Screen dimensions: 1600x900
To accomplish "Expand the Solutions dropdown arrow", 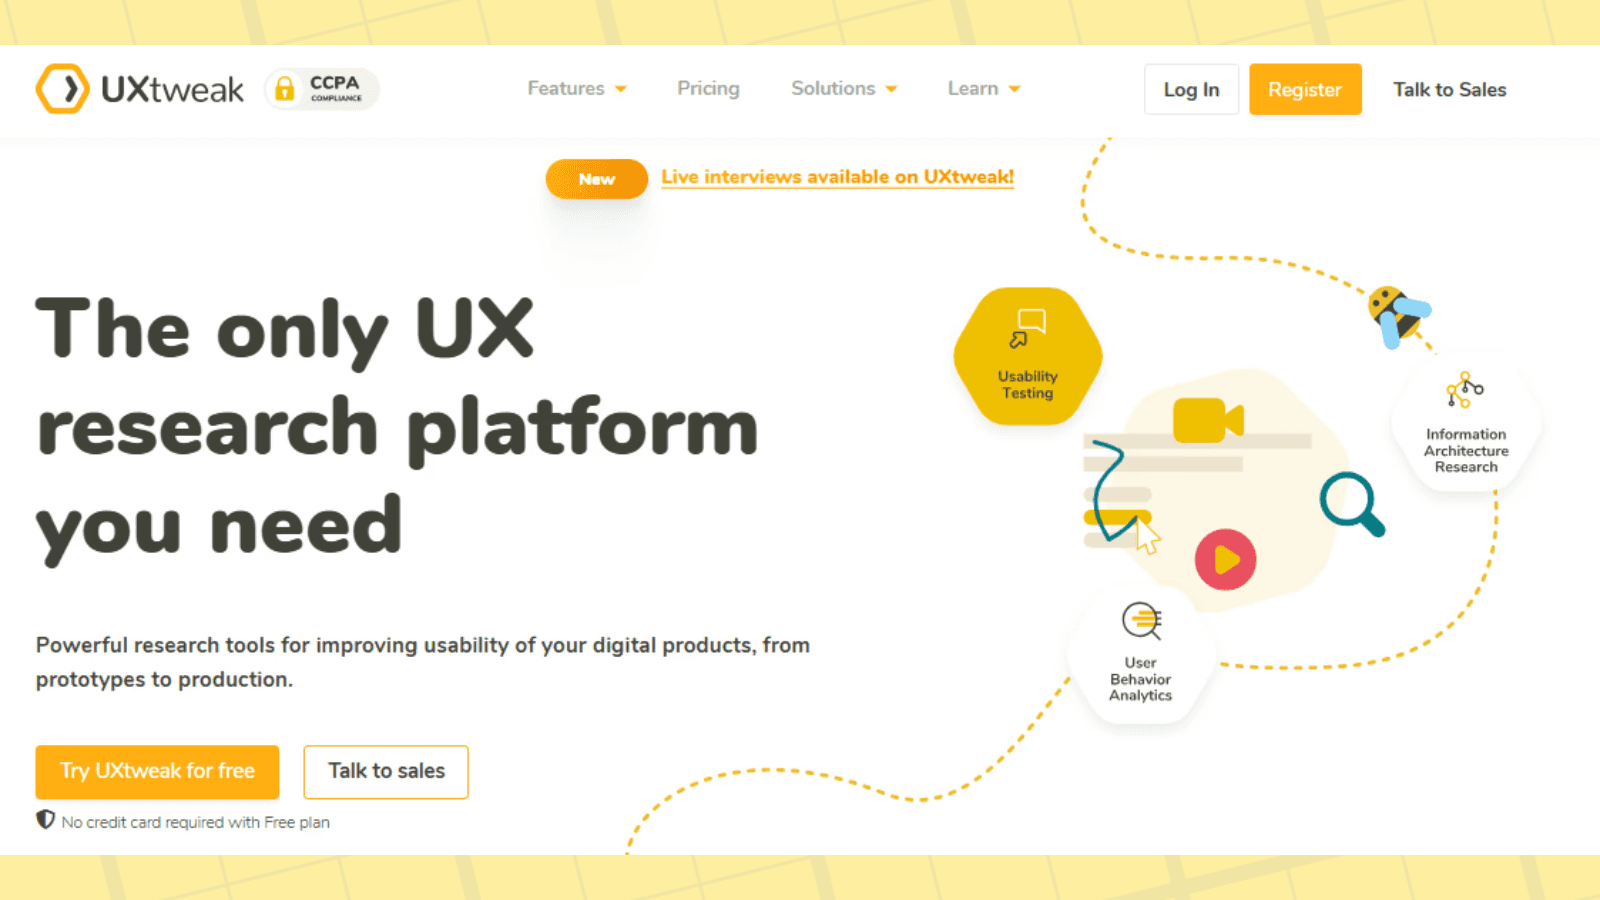I will click(x=891, y=89).
